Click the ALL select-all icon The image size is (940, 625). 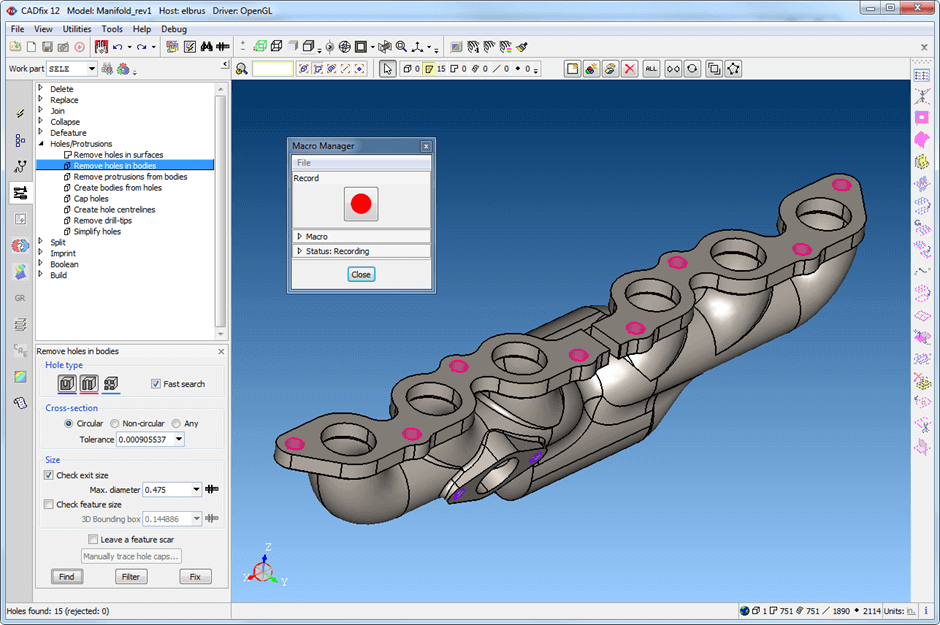point(651,69)
